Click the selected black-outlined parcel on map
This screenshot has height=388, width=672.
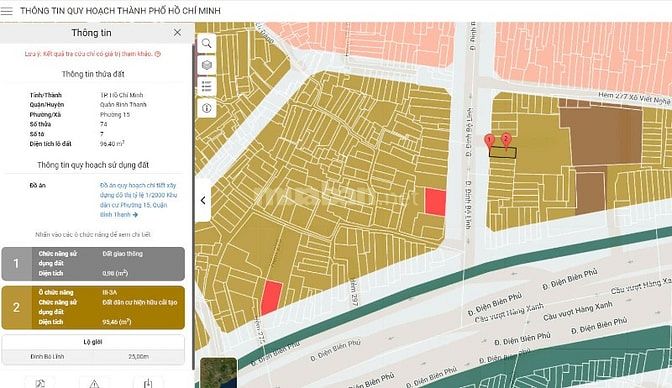pos(503,153)
